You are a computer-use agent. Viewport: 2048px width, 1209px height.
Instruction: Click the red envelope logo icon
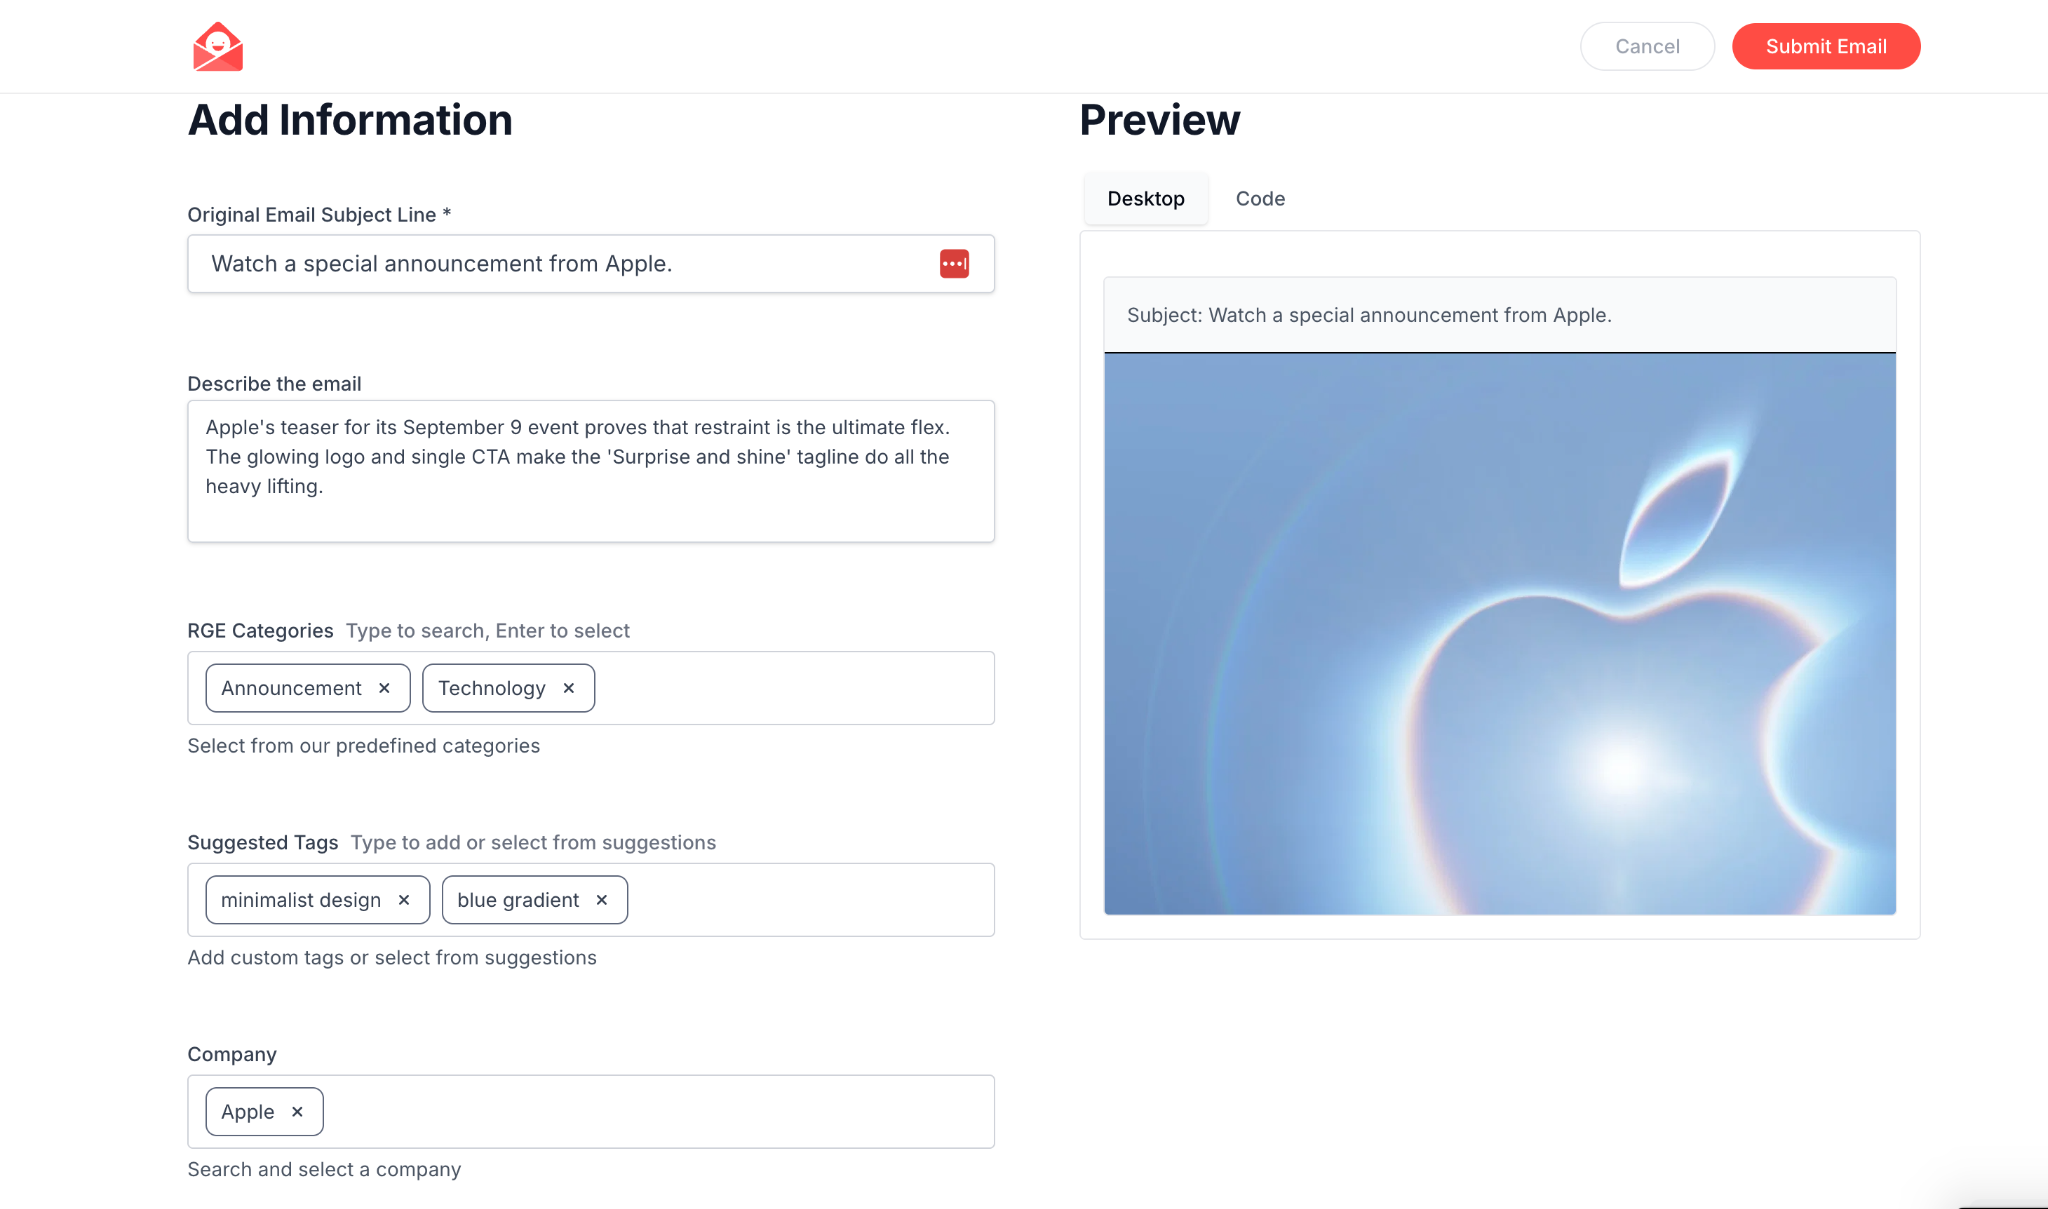218,47
